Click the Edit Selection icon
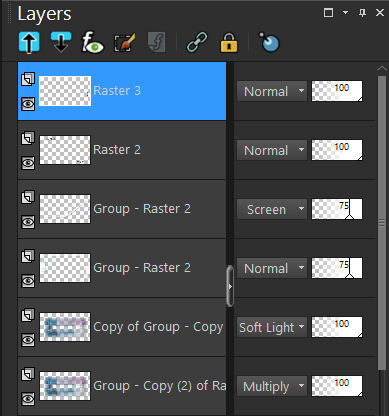Viewport: 389px width, 416px height. click(x=125, y=42)
